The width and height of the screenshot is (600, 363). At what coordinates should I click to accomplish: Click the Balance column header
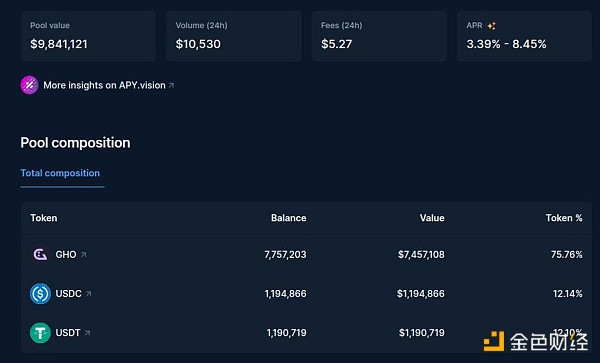pyautogui.click(x=289, y=218)
